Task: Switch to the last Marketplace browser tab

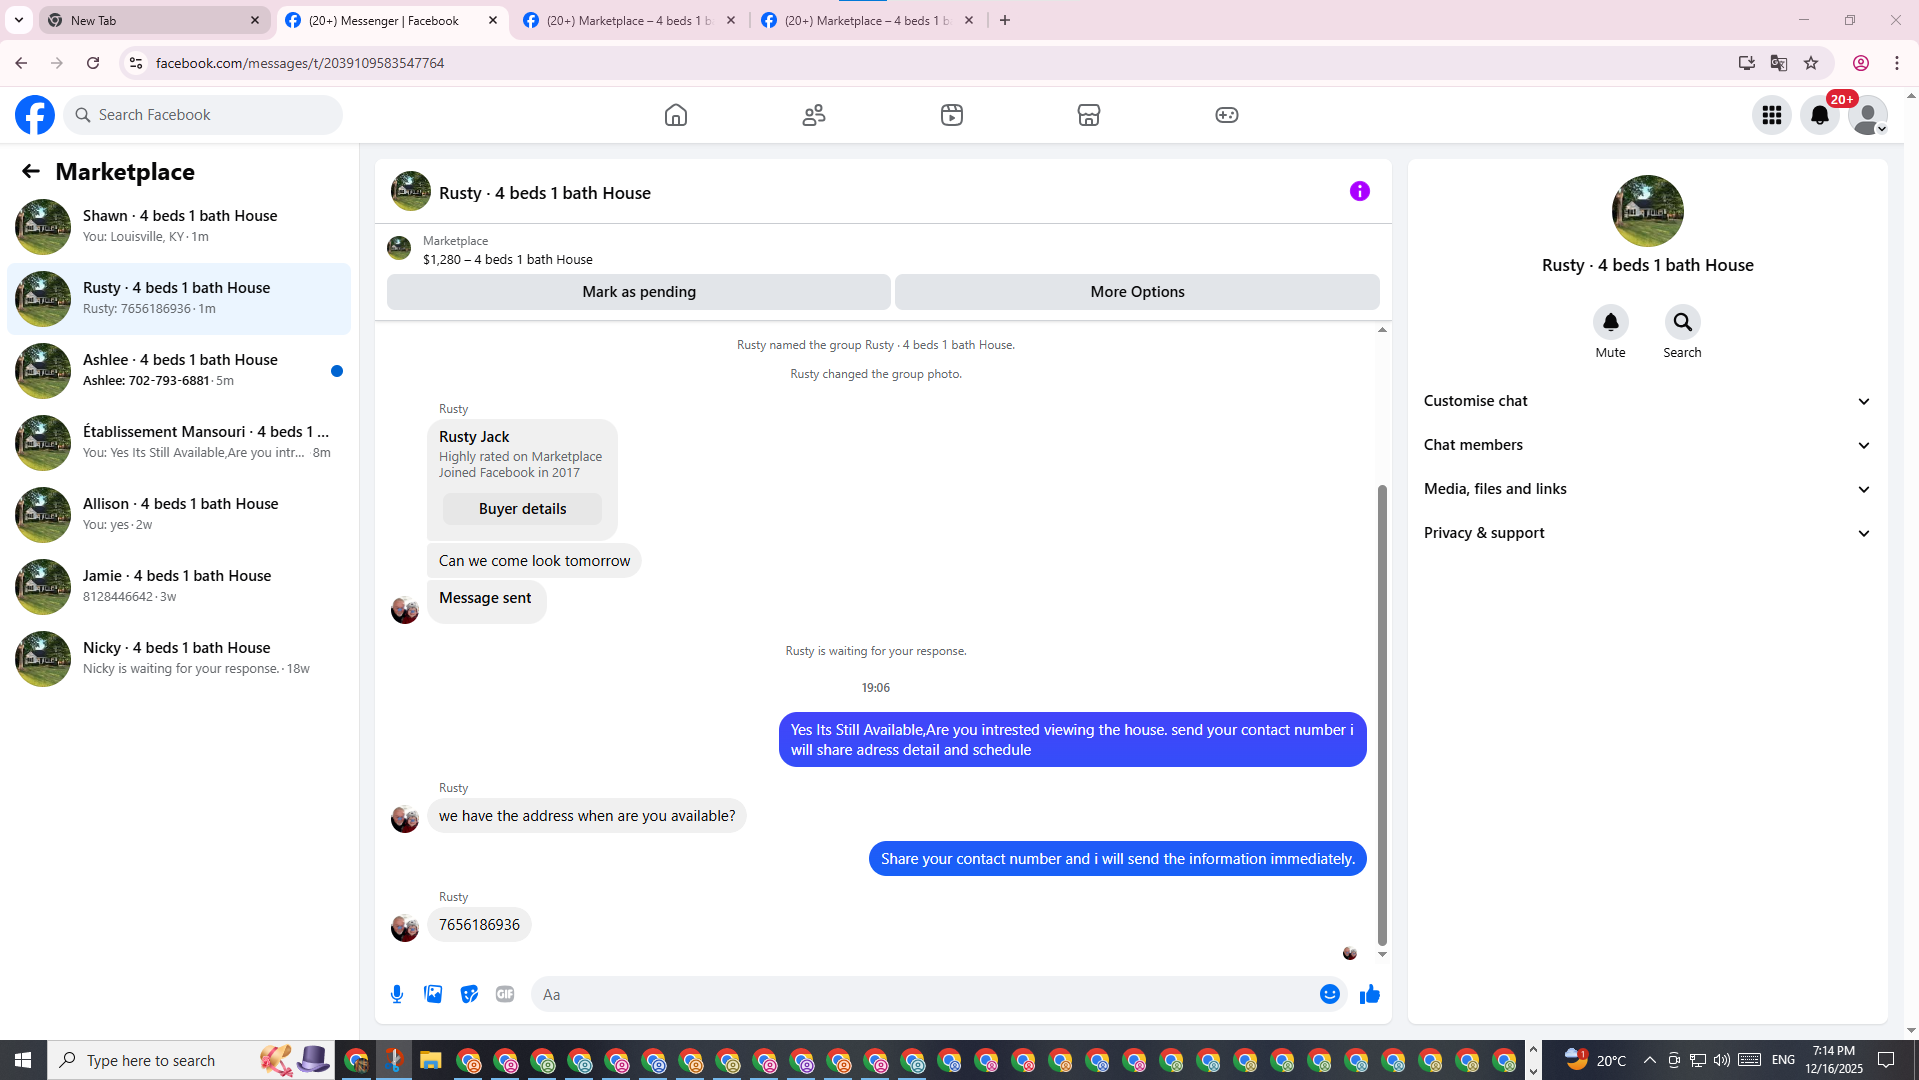Action: pos(868,20)
